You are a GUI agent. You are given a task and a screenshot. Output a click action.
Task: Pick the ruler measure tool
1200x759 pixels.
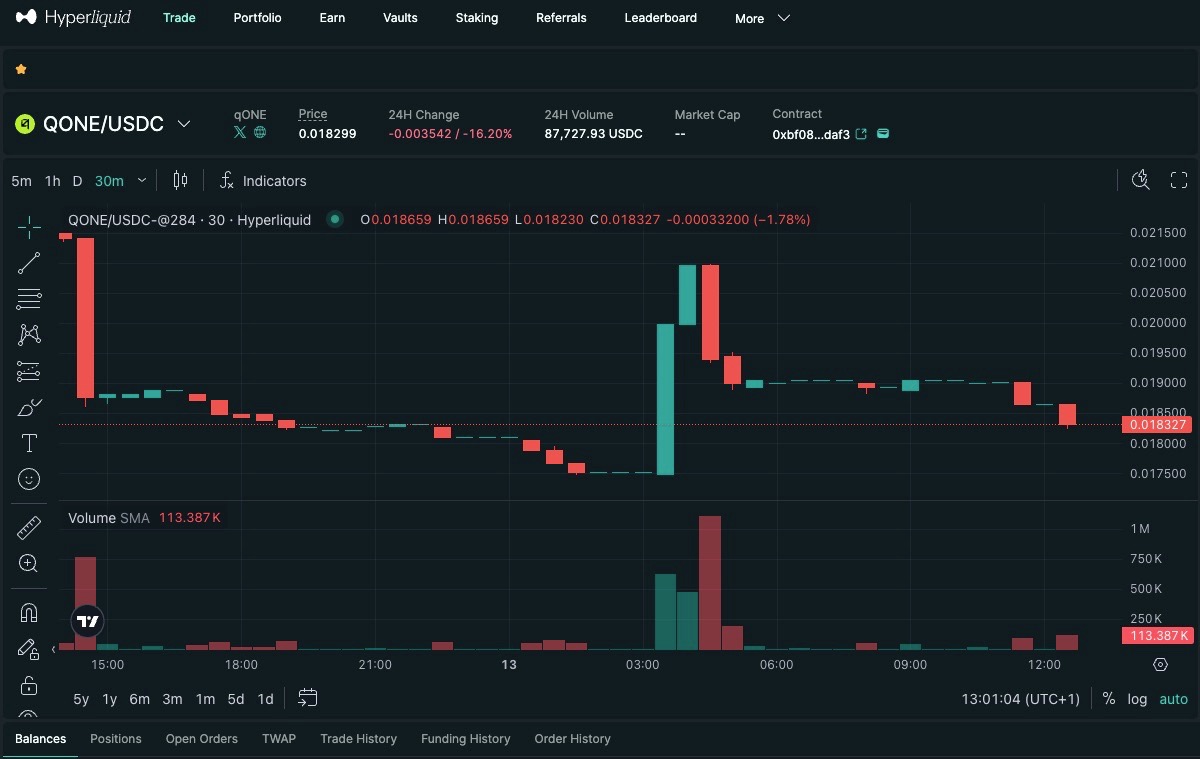coord(29,528)
